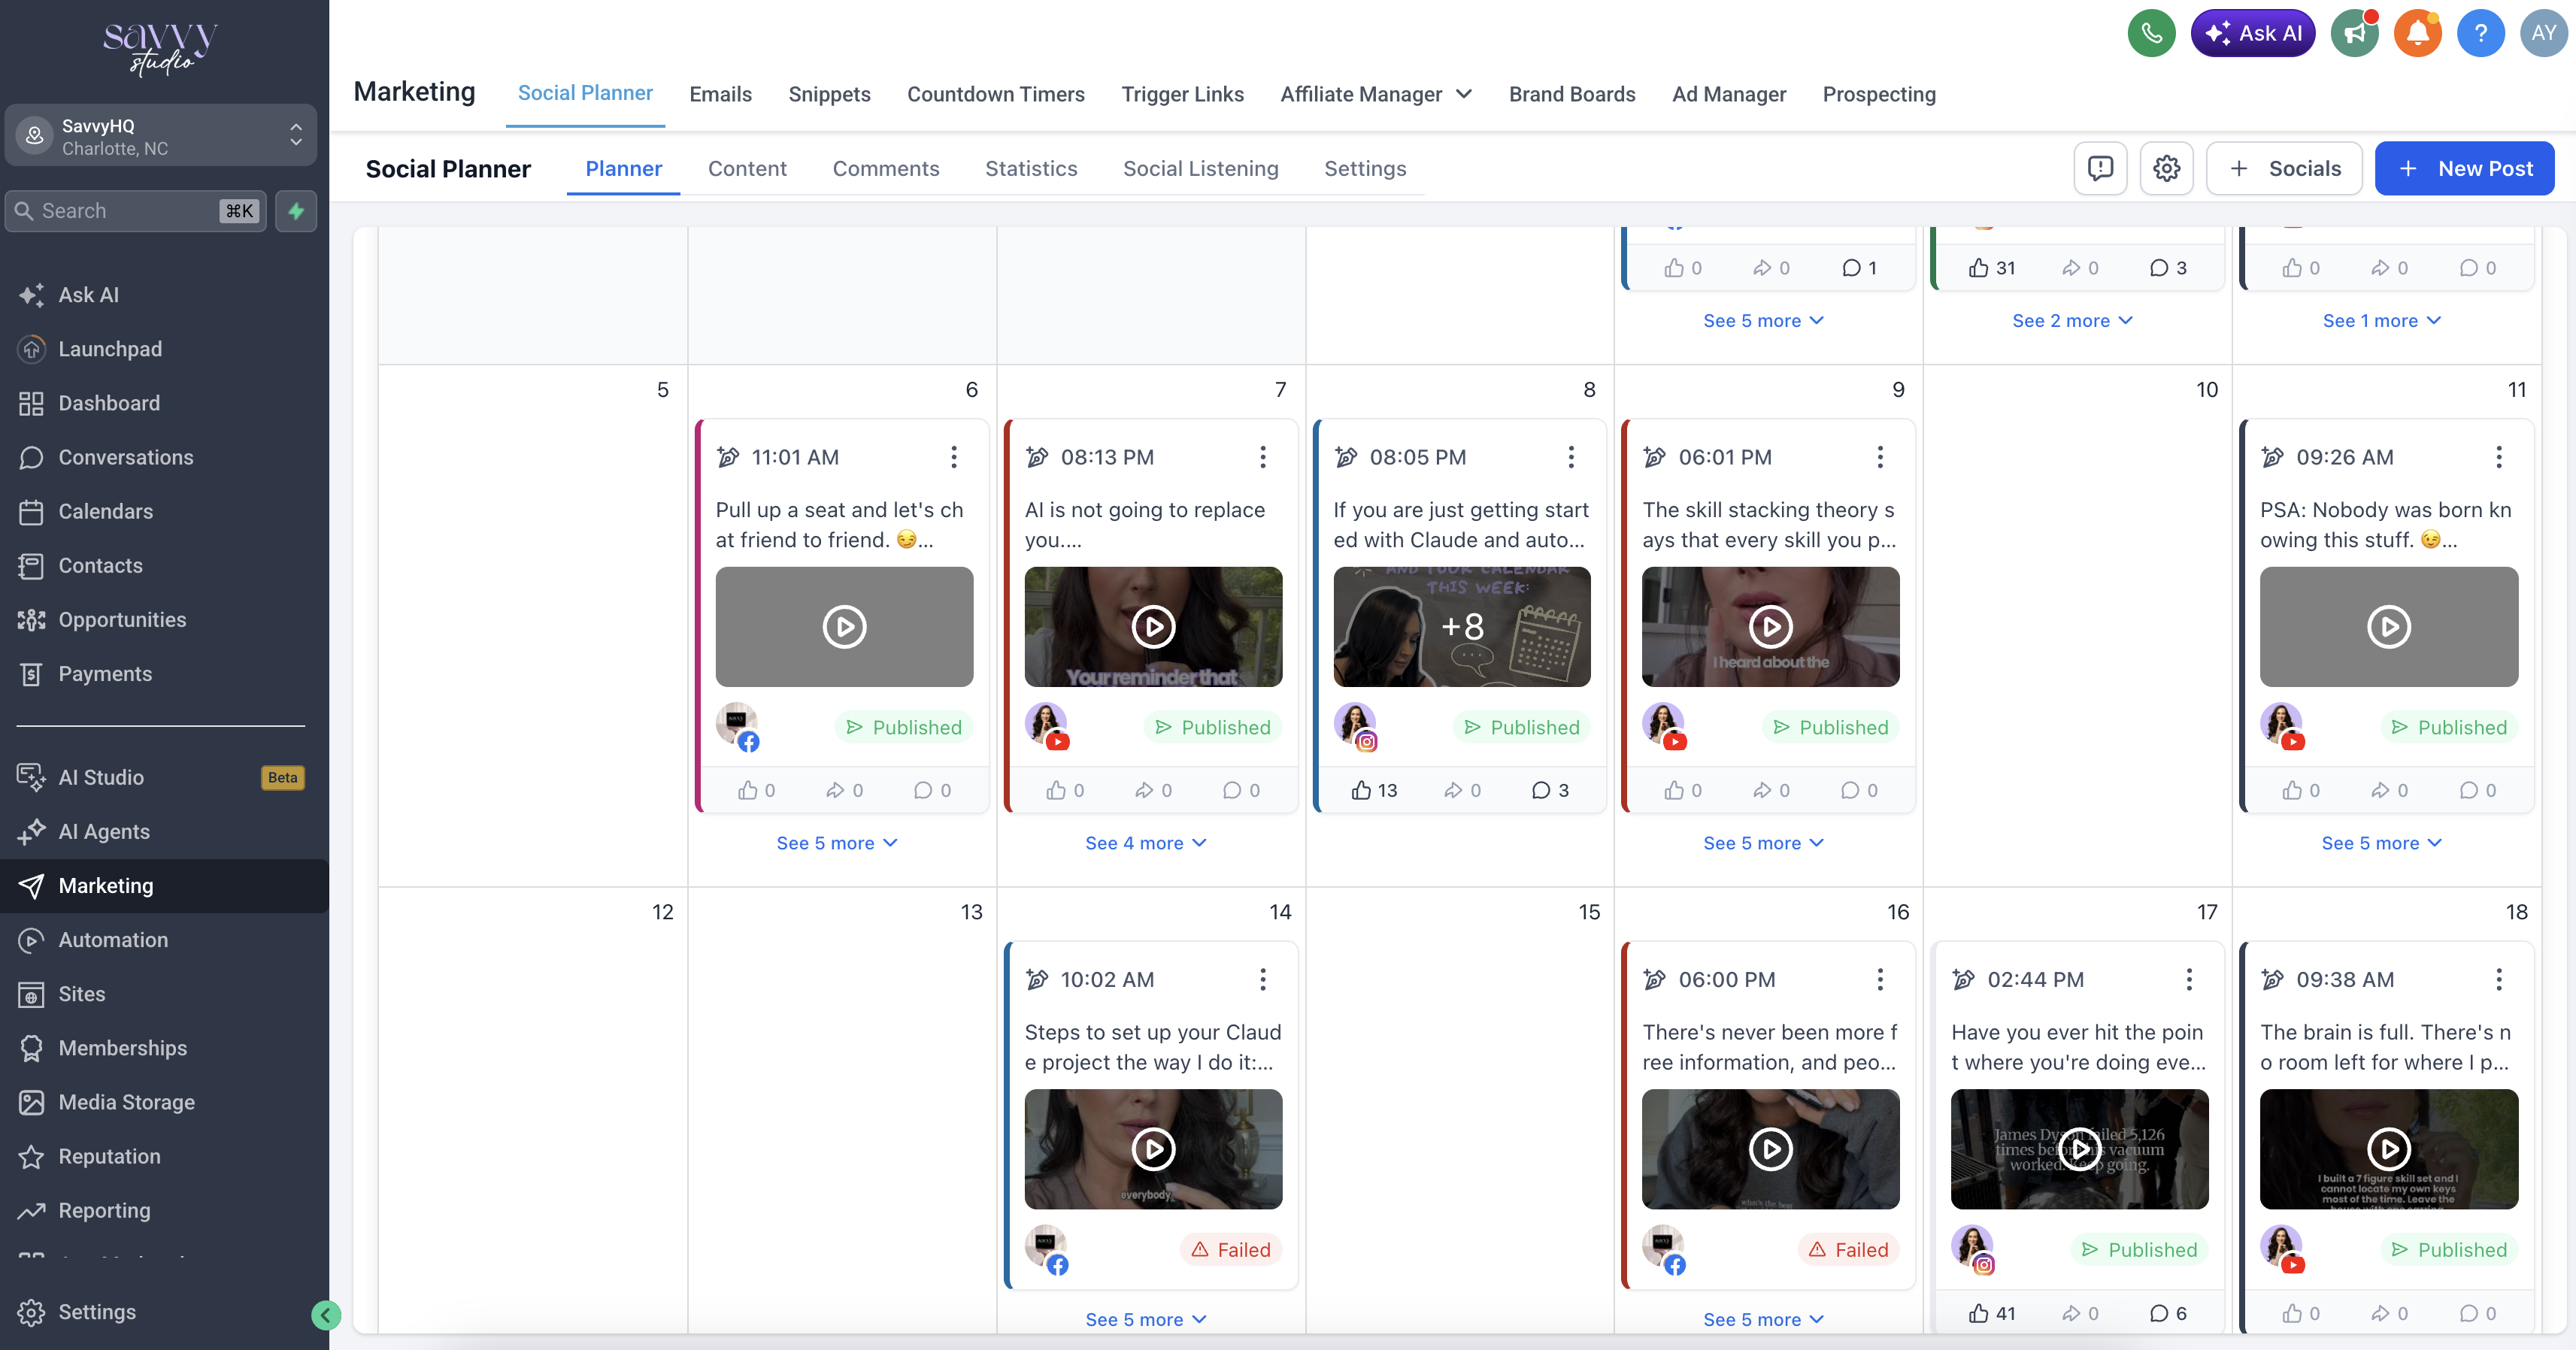2576x1350 pixels.
Task: Open the Prospecting link
Action: point(1879,94)
